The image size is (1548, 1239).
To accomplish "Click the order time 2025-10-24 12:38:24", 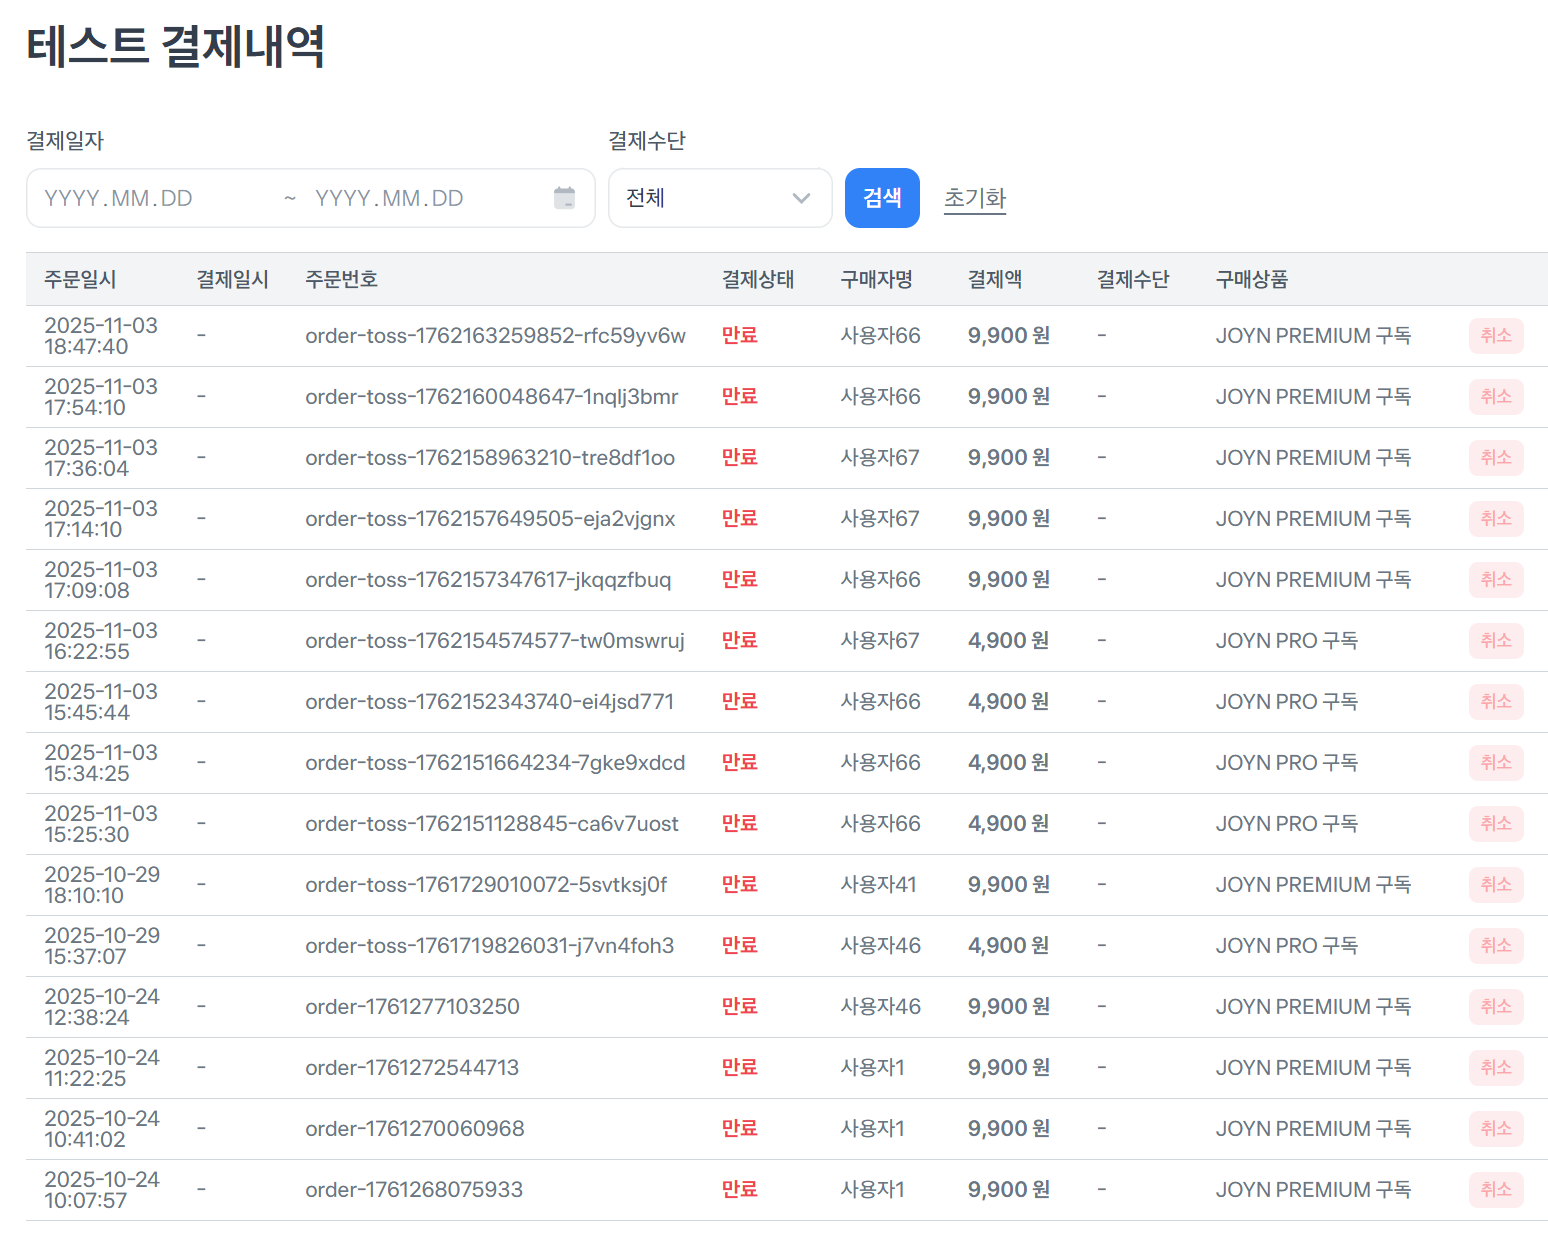I will pyautogui.click(x=102, y=1007).
